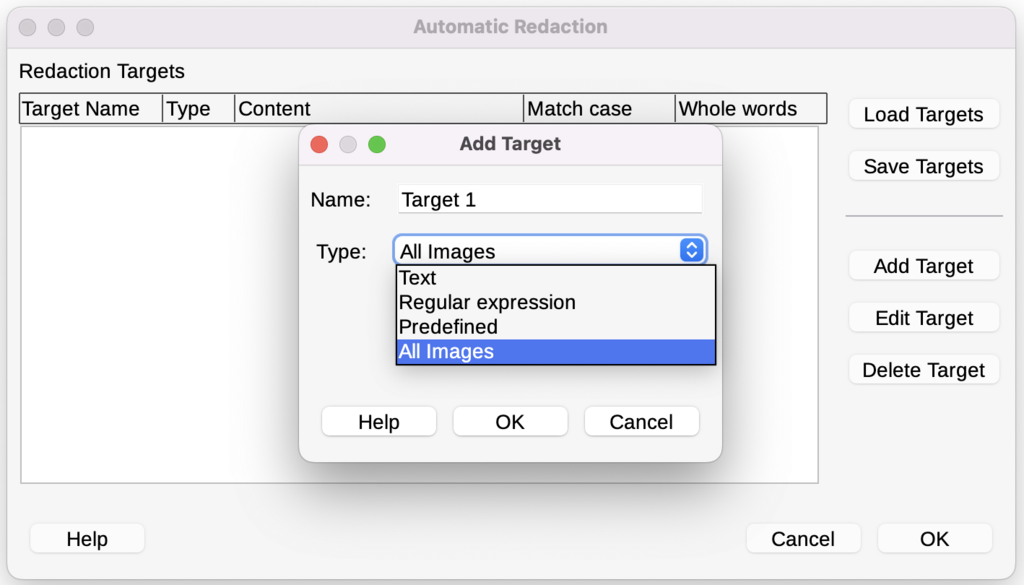This screenshot has height=585, width=1024.
Task: Open Help from the Add Target dialog
Action: (x=378, y=421)
